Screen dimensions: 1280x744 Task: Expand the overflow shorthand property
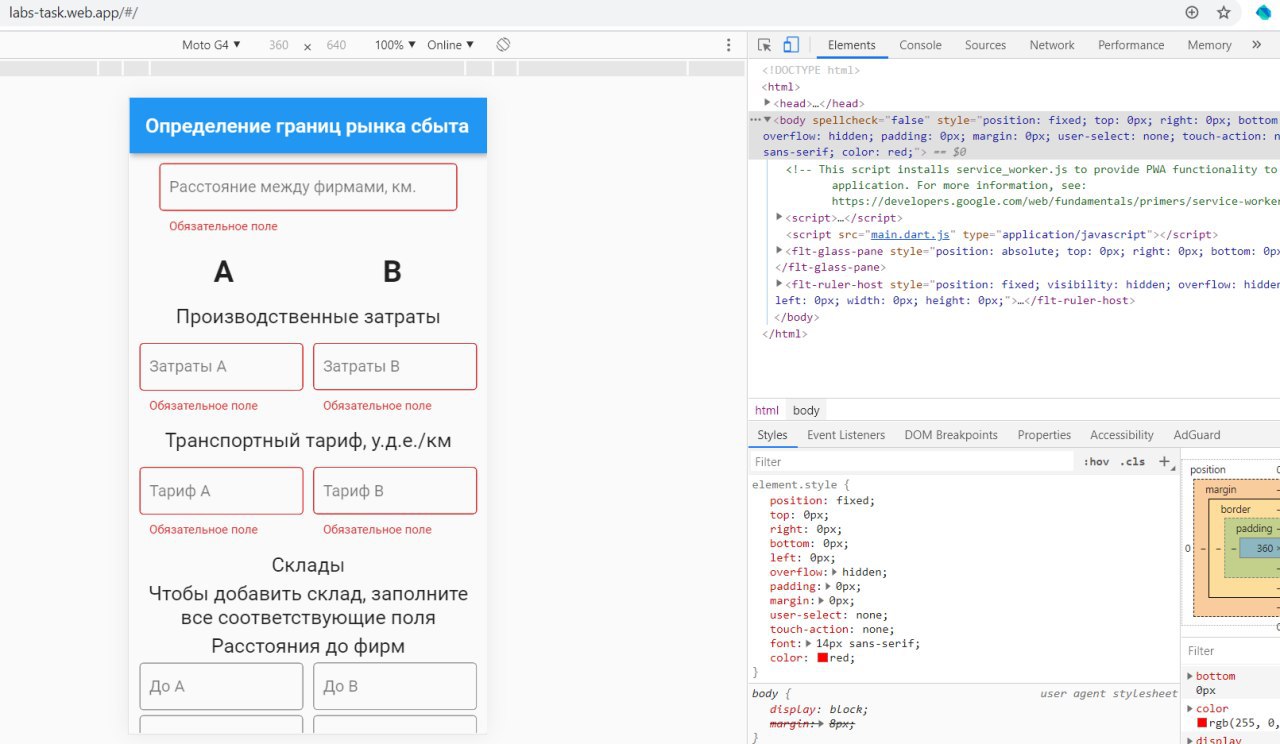(x=835, y=572)
